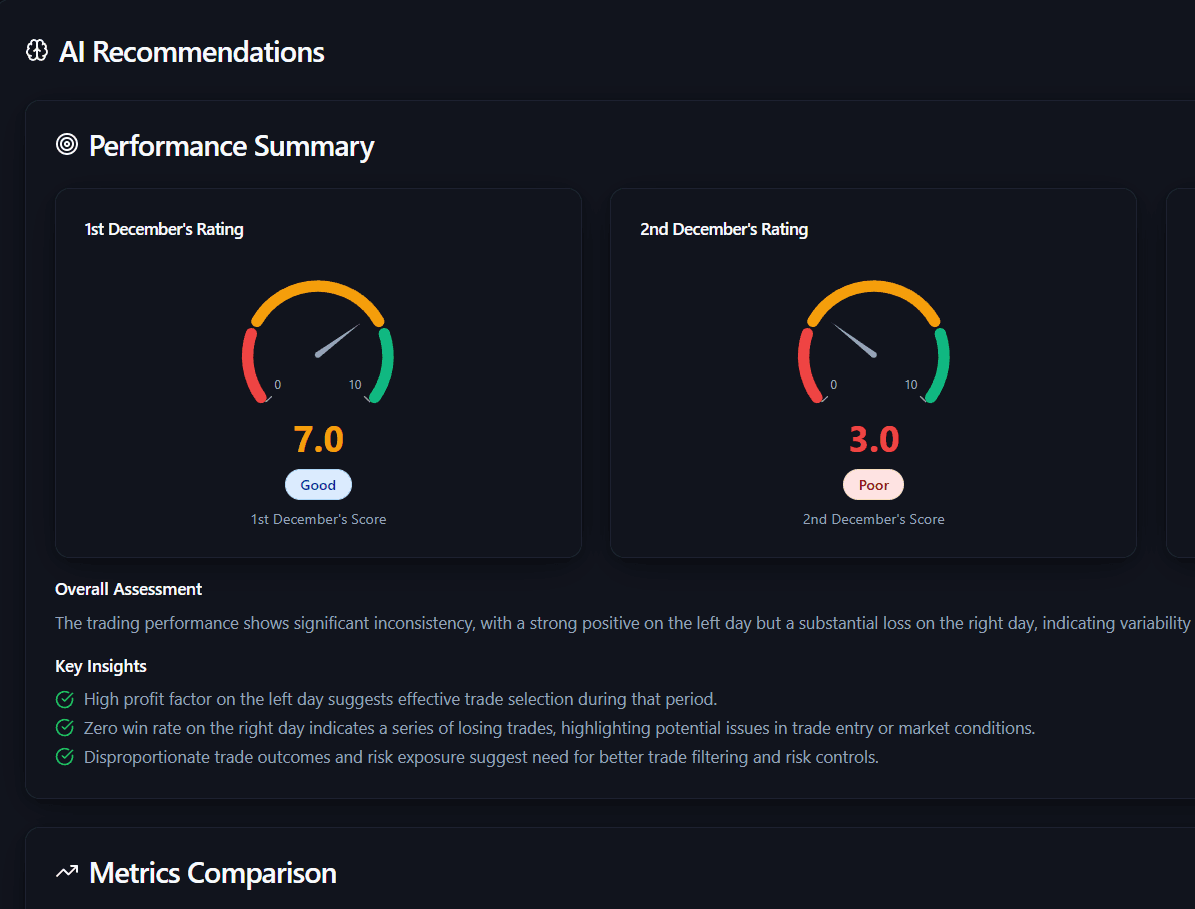Click the 2nd December gauge needle
The width and height of the screenshot is (1195, 909).
tap(855, 340)
